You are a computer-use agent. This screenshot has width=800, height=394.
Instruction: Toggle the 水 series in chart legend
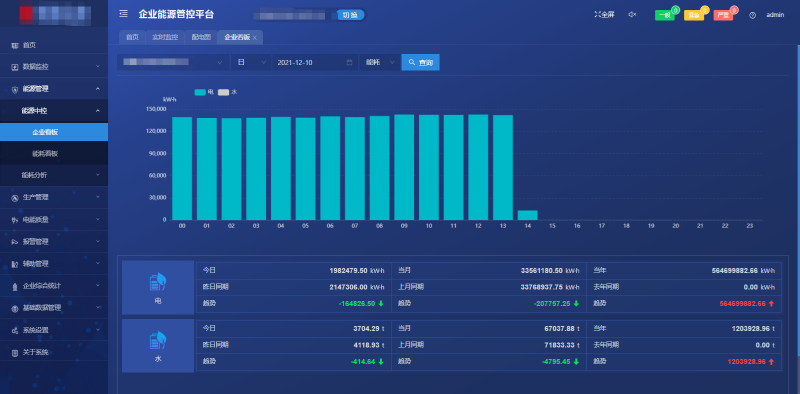pos(228,92)
